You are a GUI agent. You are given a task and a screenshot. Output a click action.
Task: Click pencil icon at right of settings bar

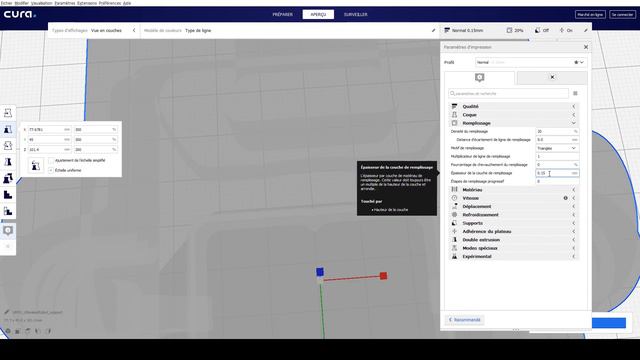(x=585, y=31)
